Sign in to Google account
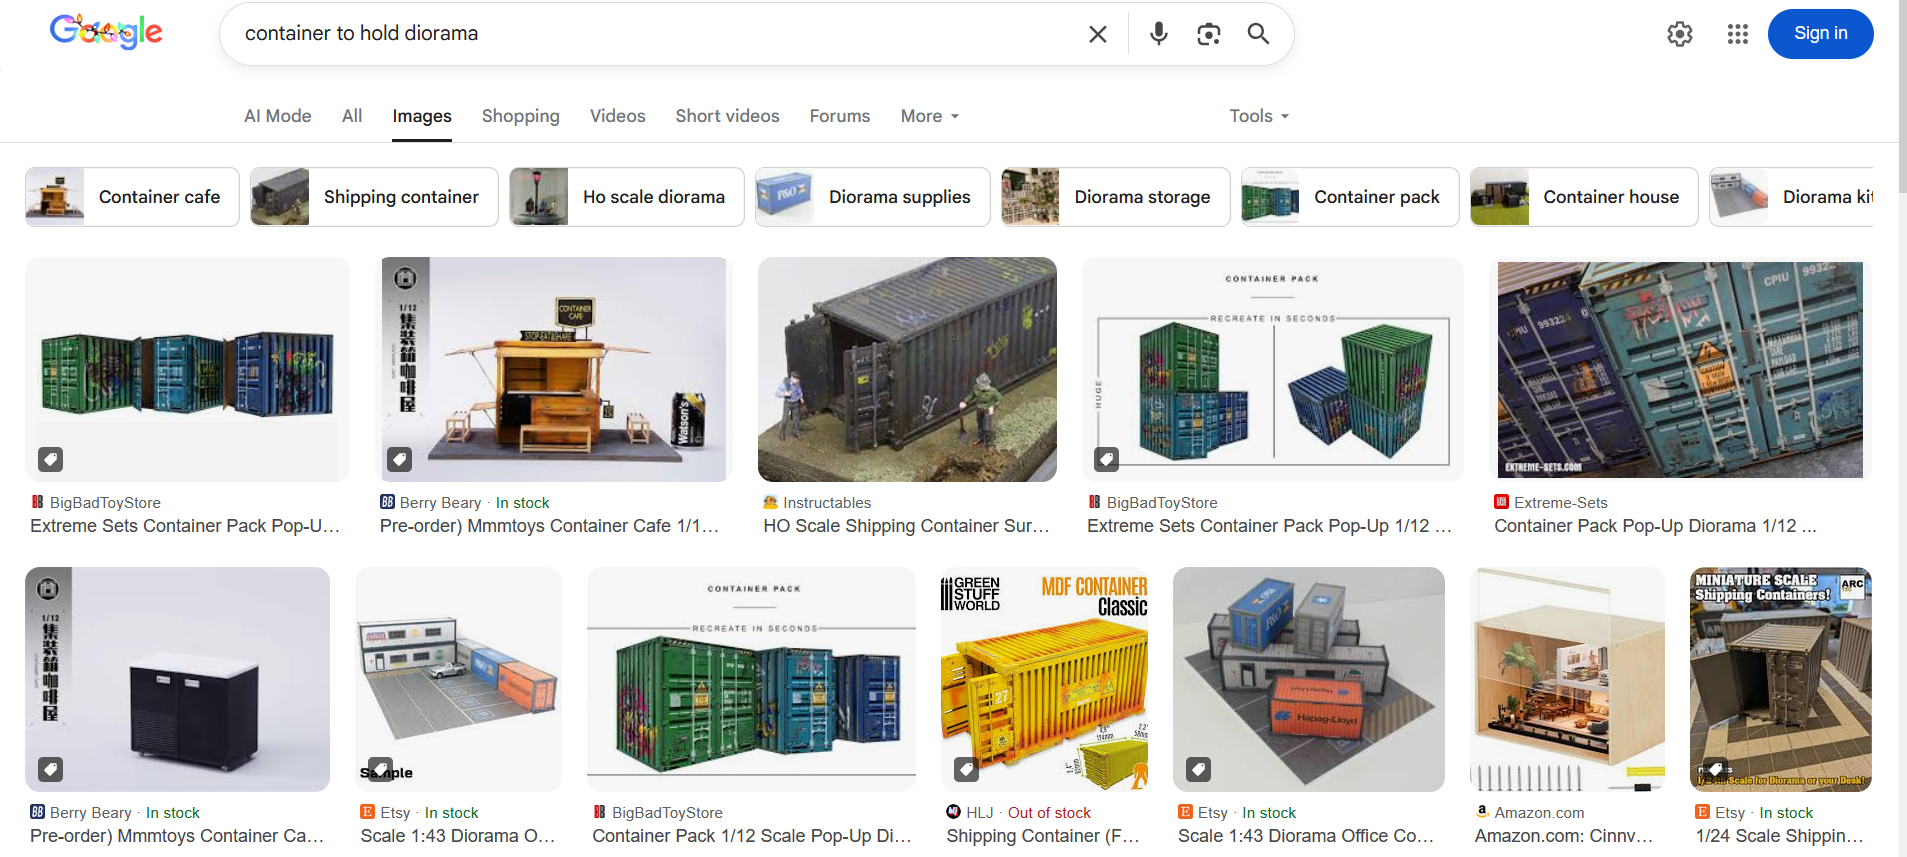 (1820, 34)
